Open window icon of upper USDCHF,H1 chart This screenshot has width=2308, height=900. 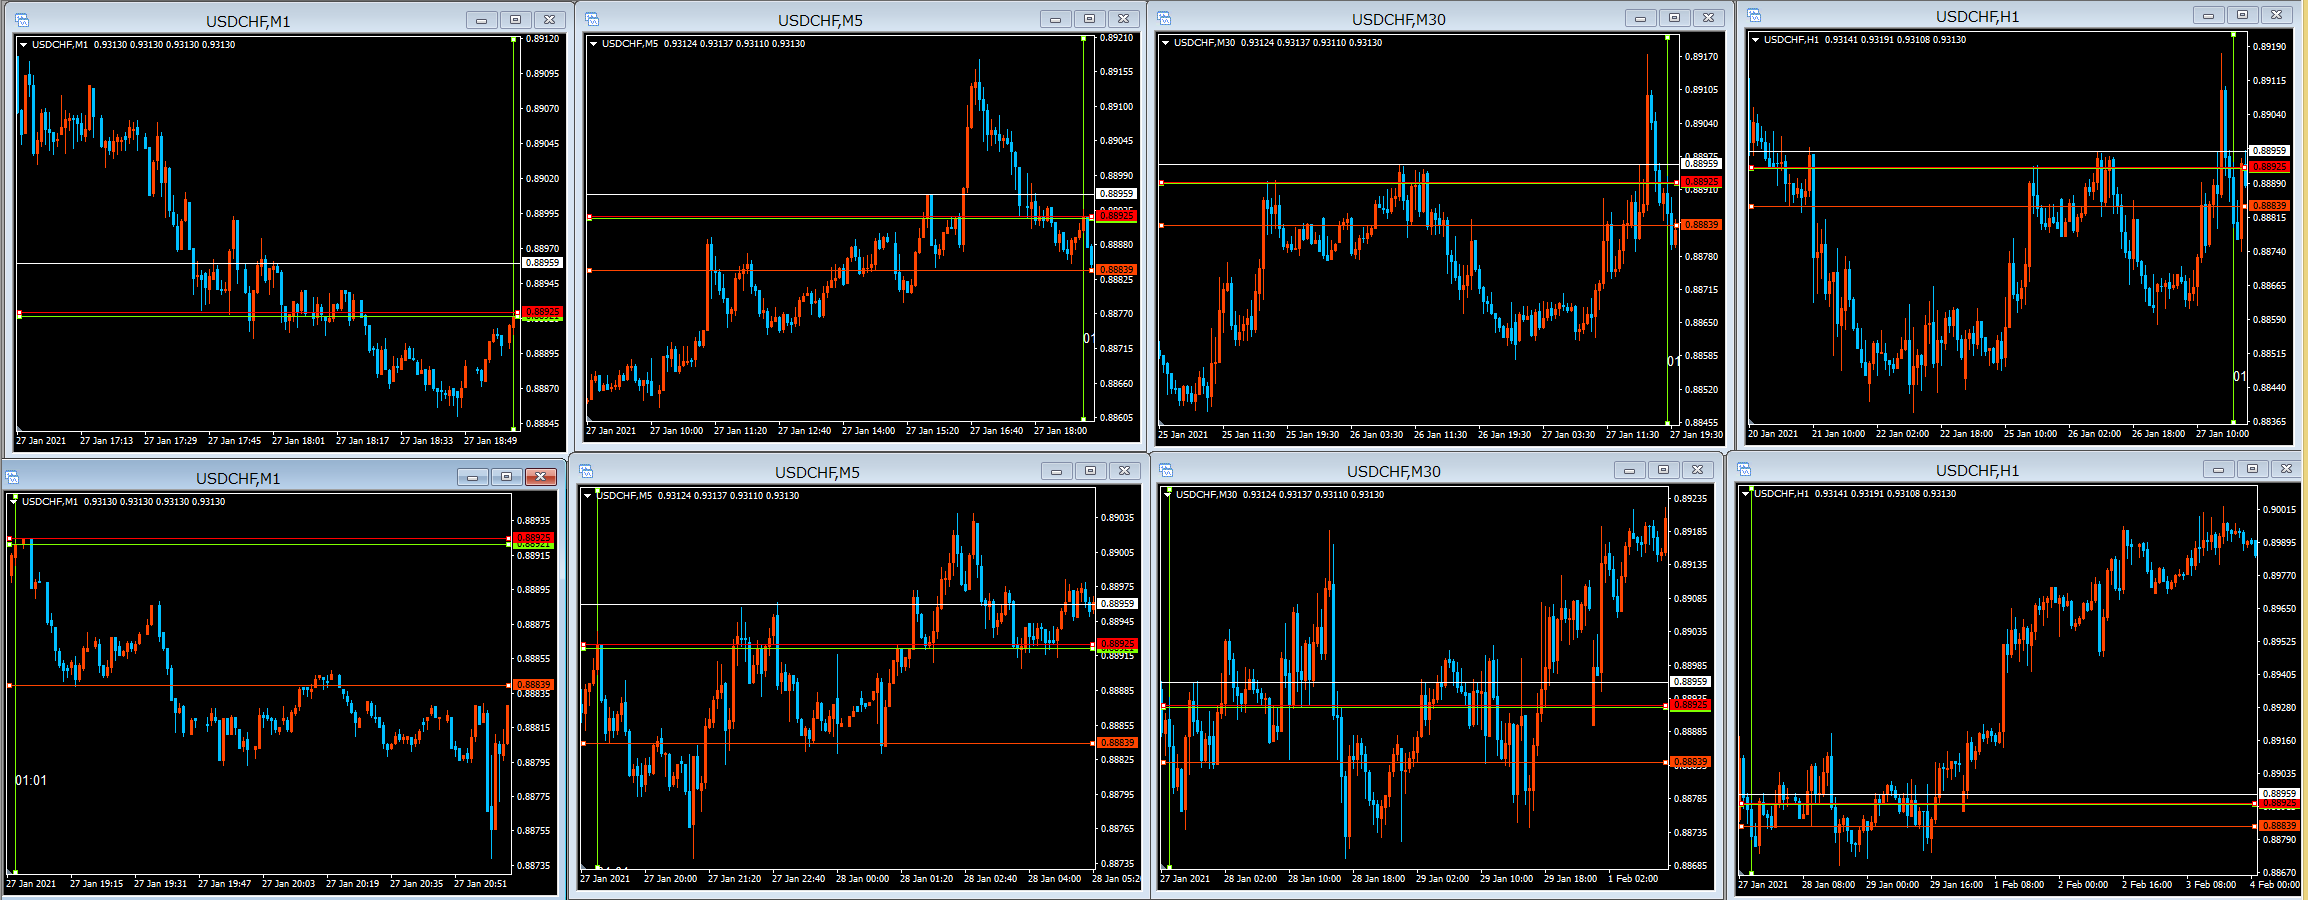pos(1754,15)
